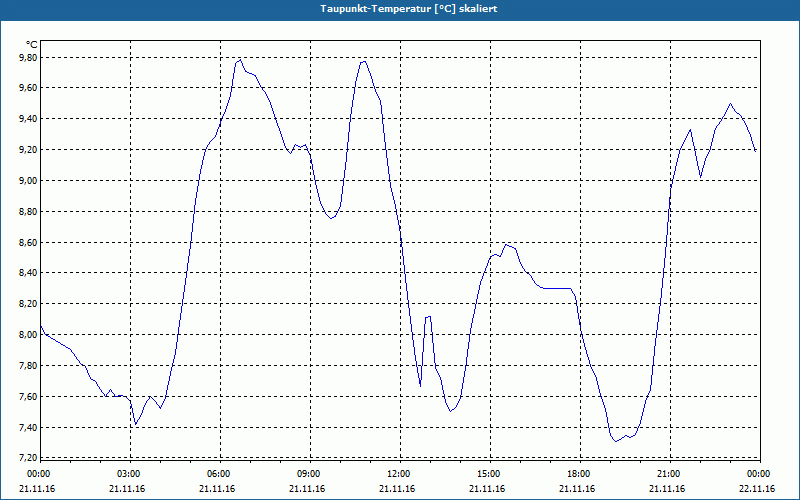Click the y-axis tick label "7,80"
Screen dimensions: 800x500
(28, 366)
